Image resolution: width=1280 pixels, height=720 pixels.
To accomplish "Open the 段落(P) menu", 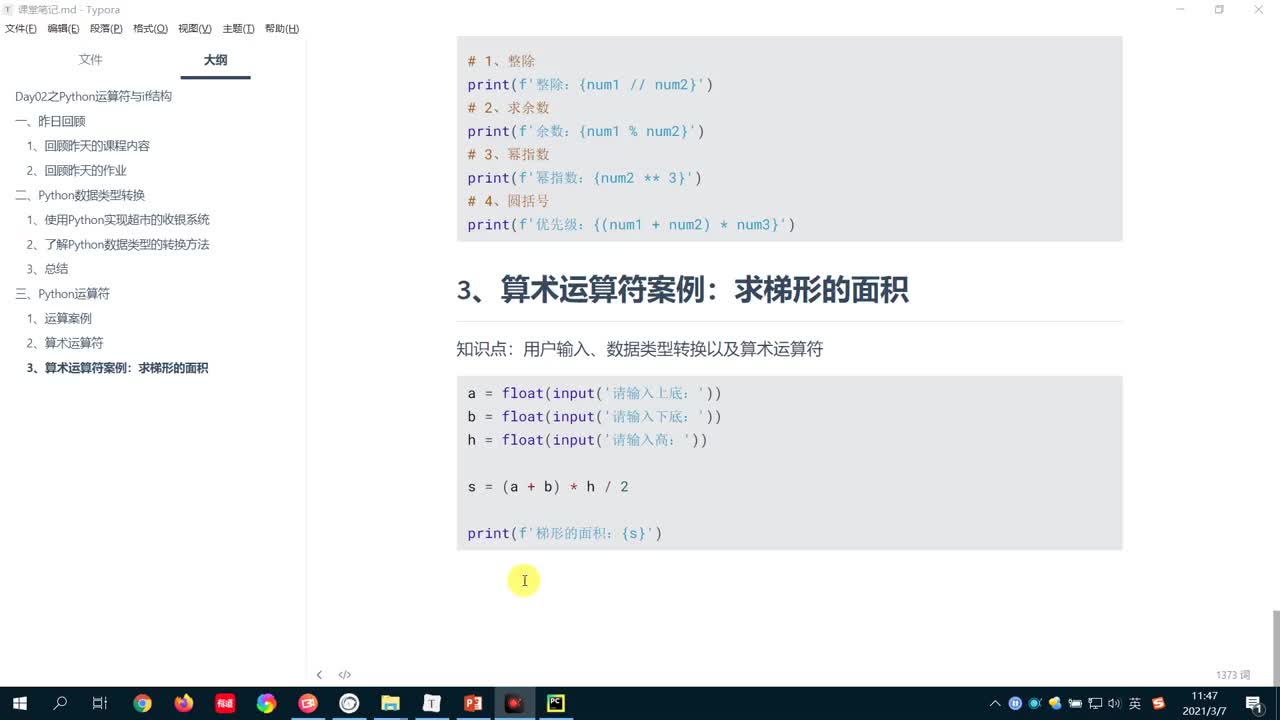I will [106, 28].
